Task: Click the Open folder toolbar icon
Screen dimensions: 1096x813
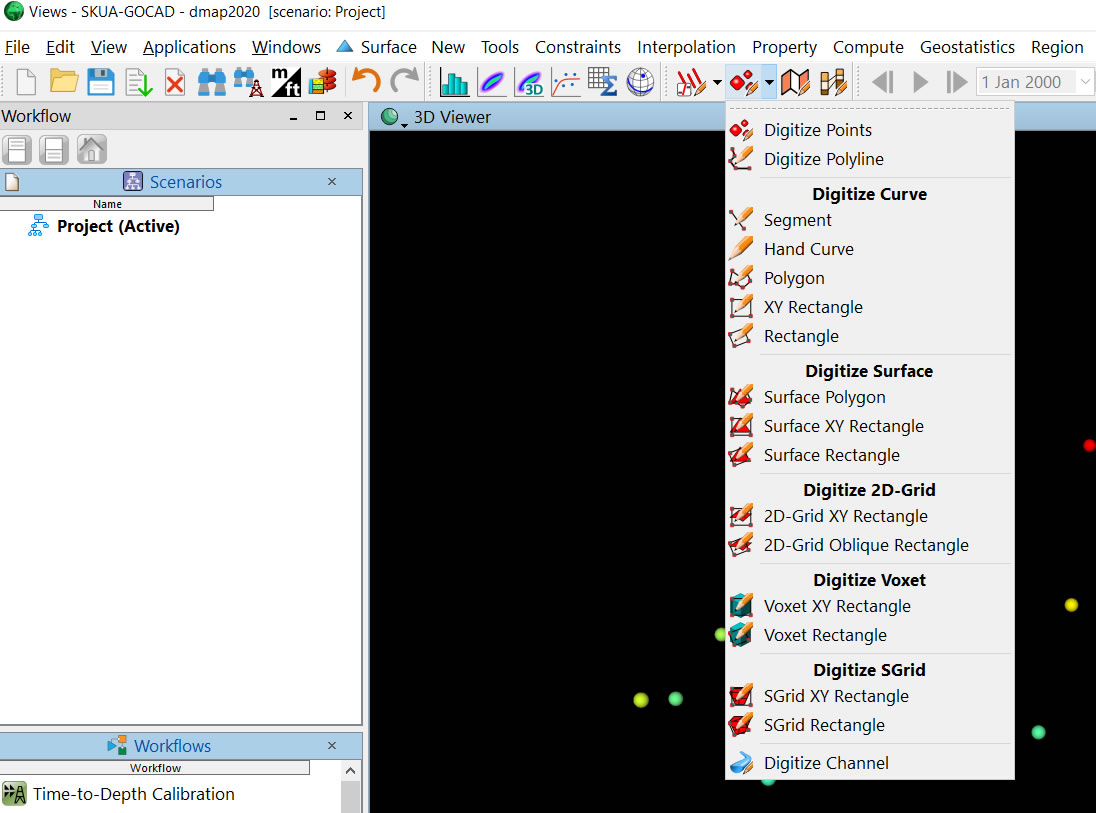Action: [x=64, y=82]
